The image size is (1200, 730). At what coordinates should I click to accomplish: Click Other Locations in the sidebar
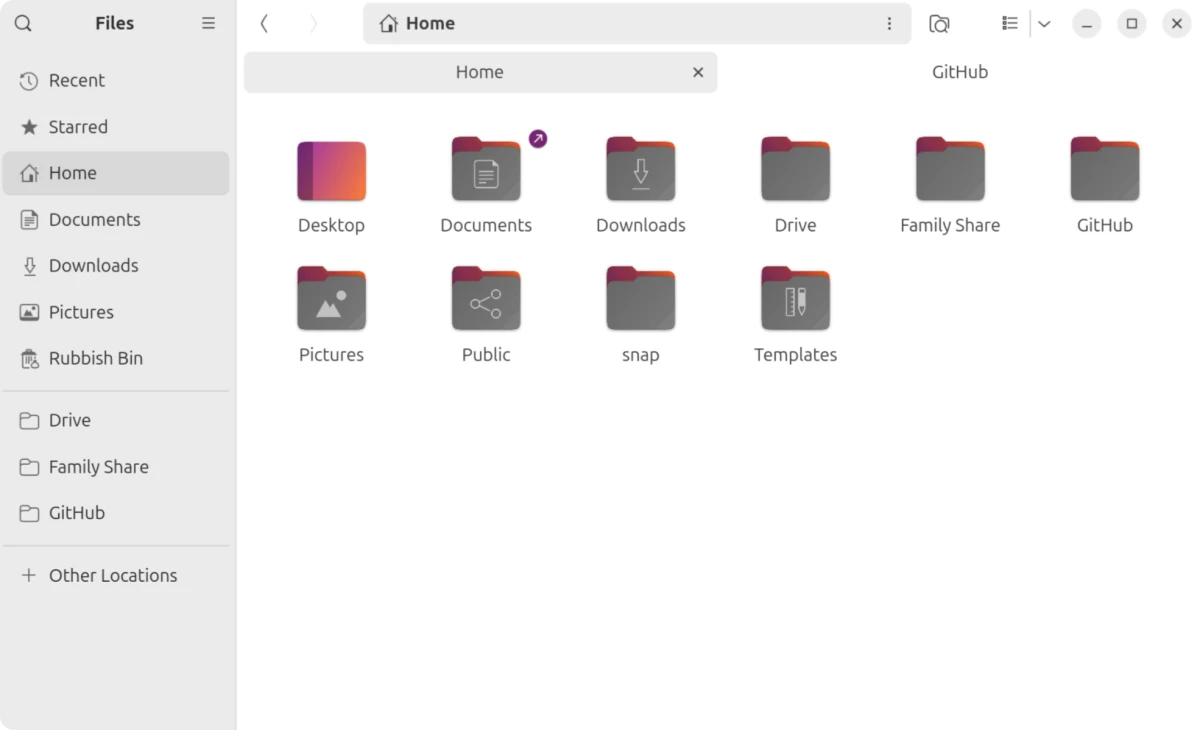click(112, 575)
